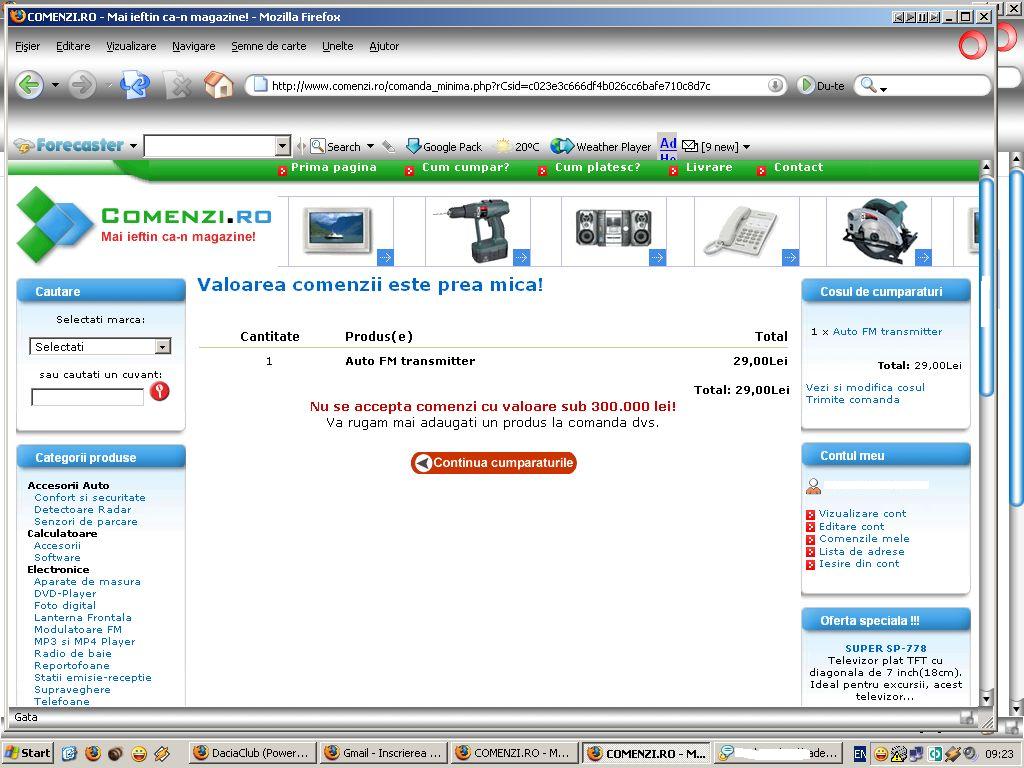Screen dimensions: 1024x768
Task: Open the Livrare page
Action: pos(709,168)
